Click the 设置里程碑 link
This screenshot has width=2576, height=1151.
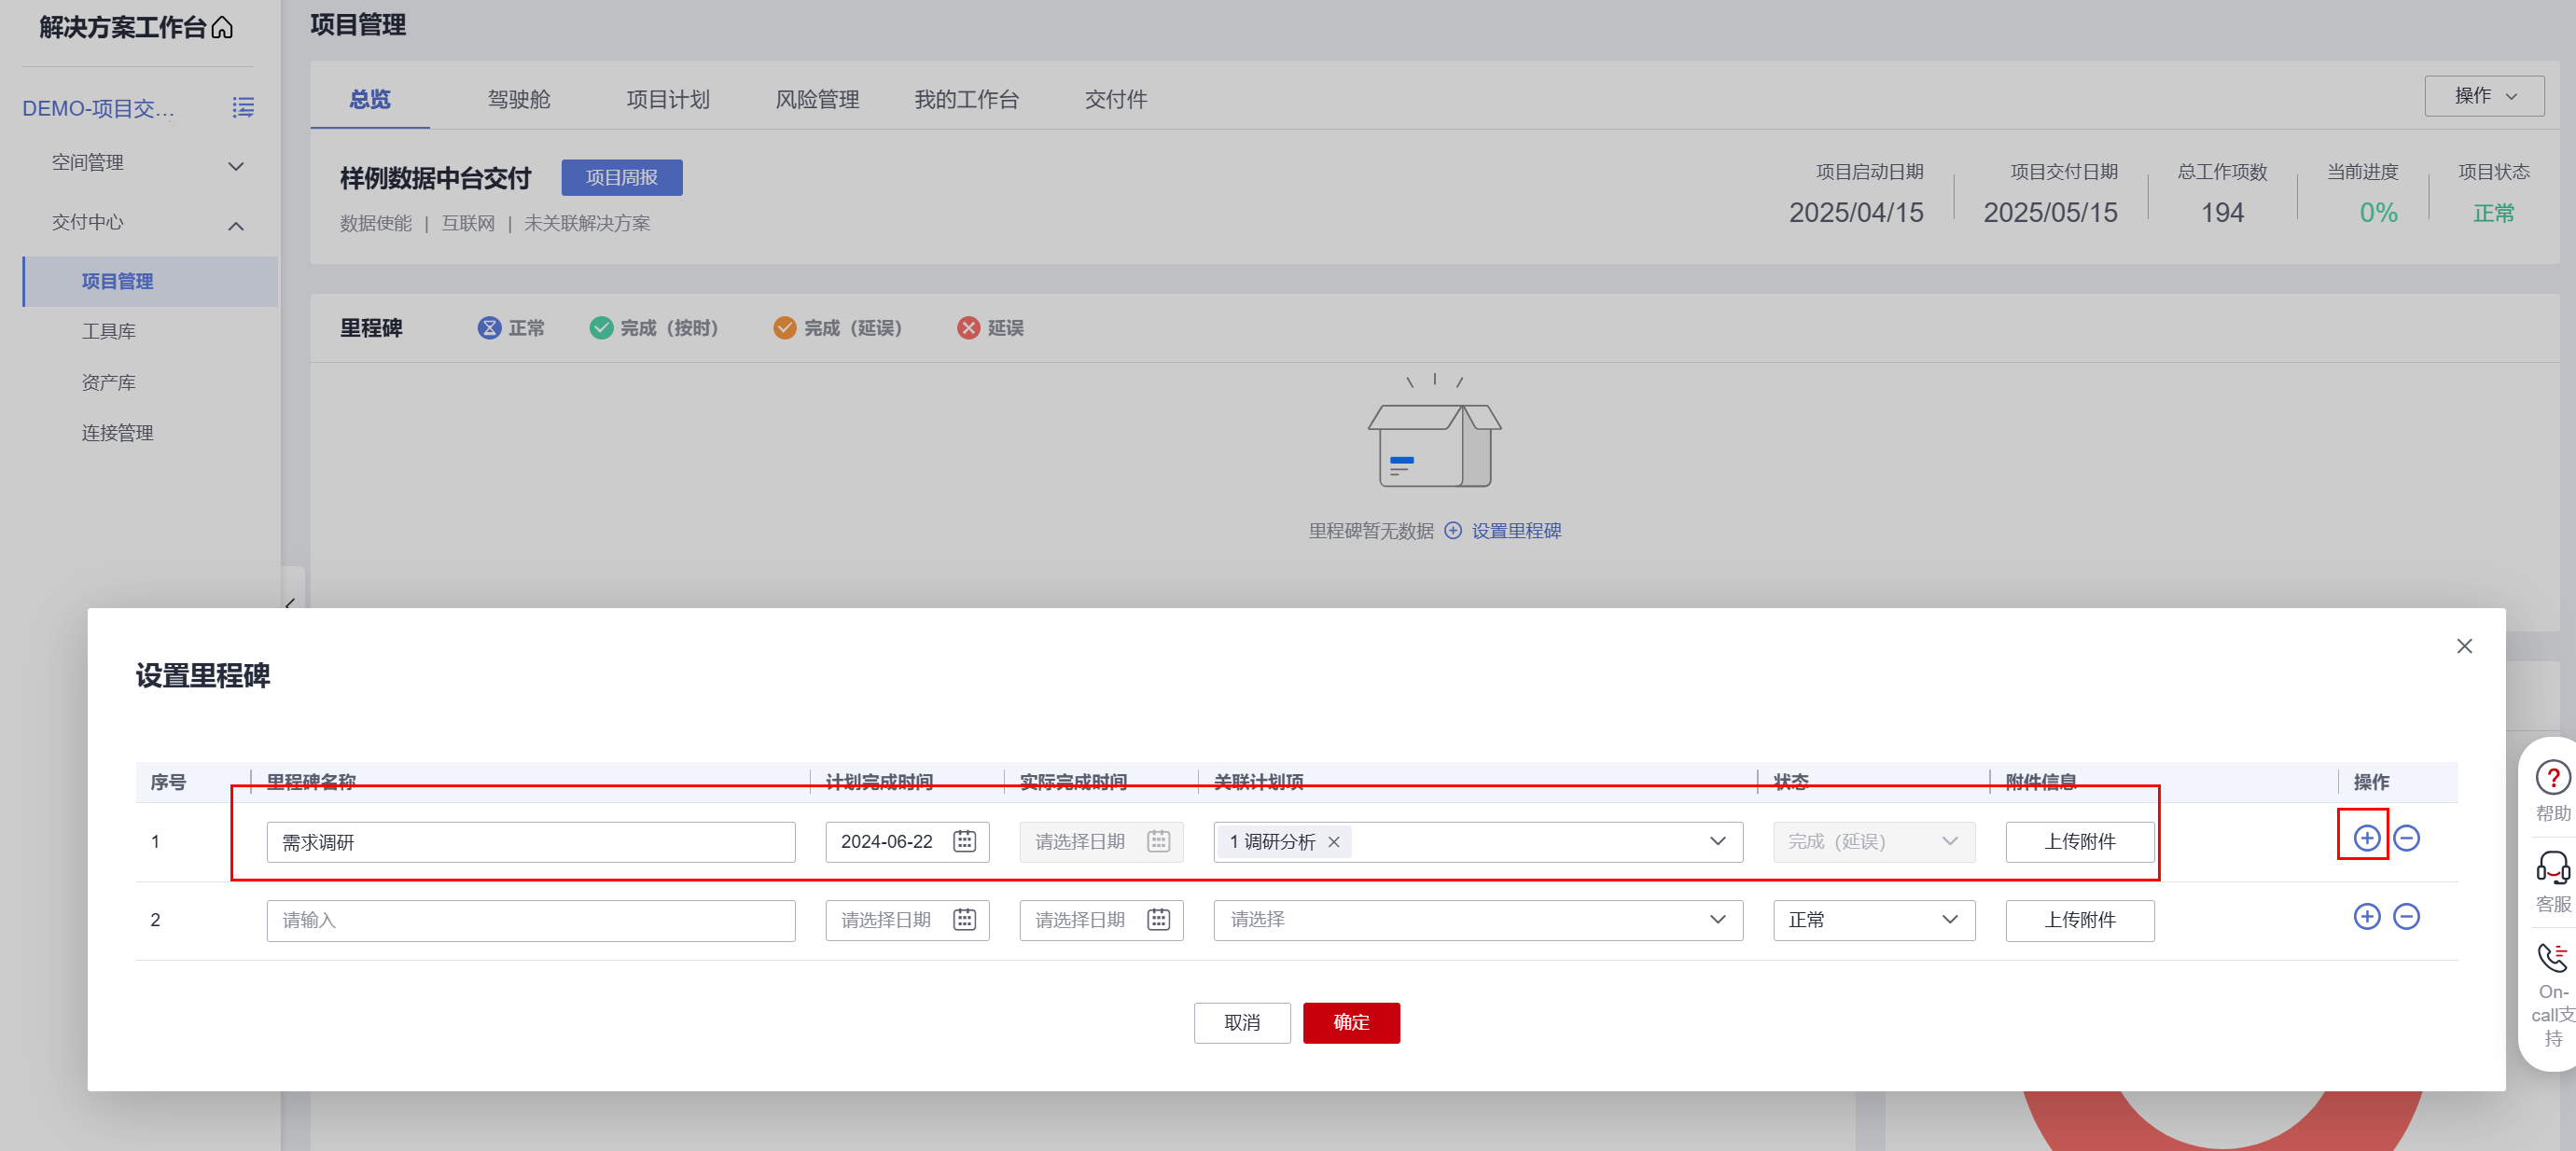point(1516,531)
